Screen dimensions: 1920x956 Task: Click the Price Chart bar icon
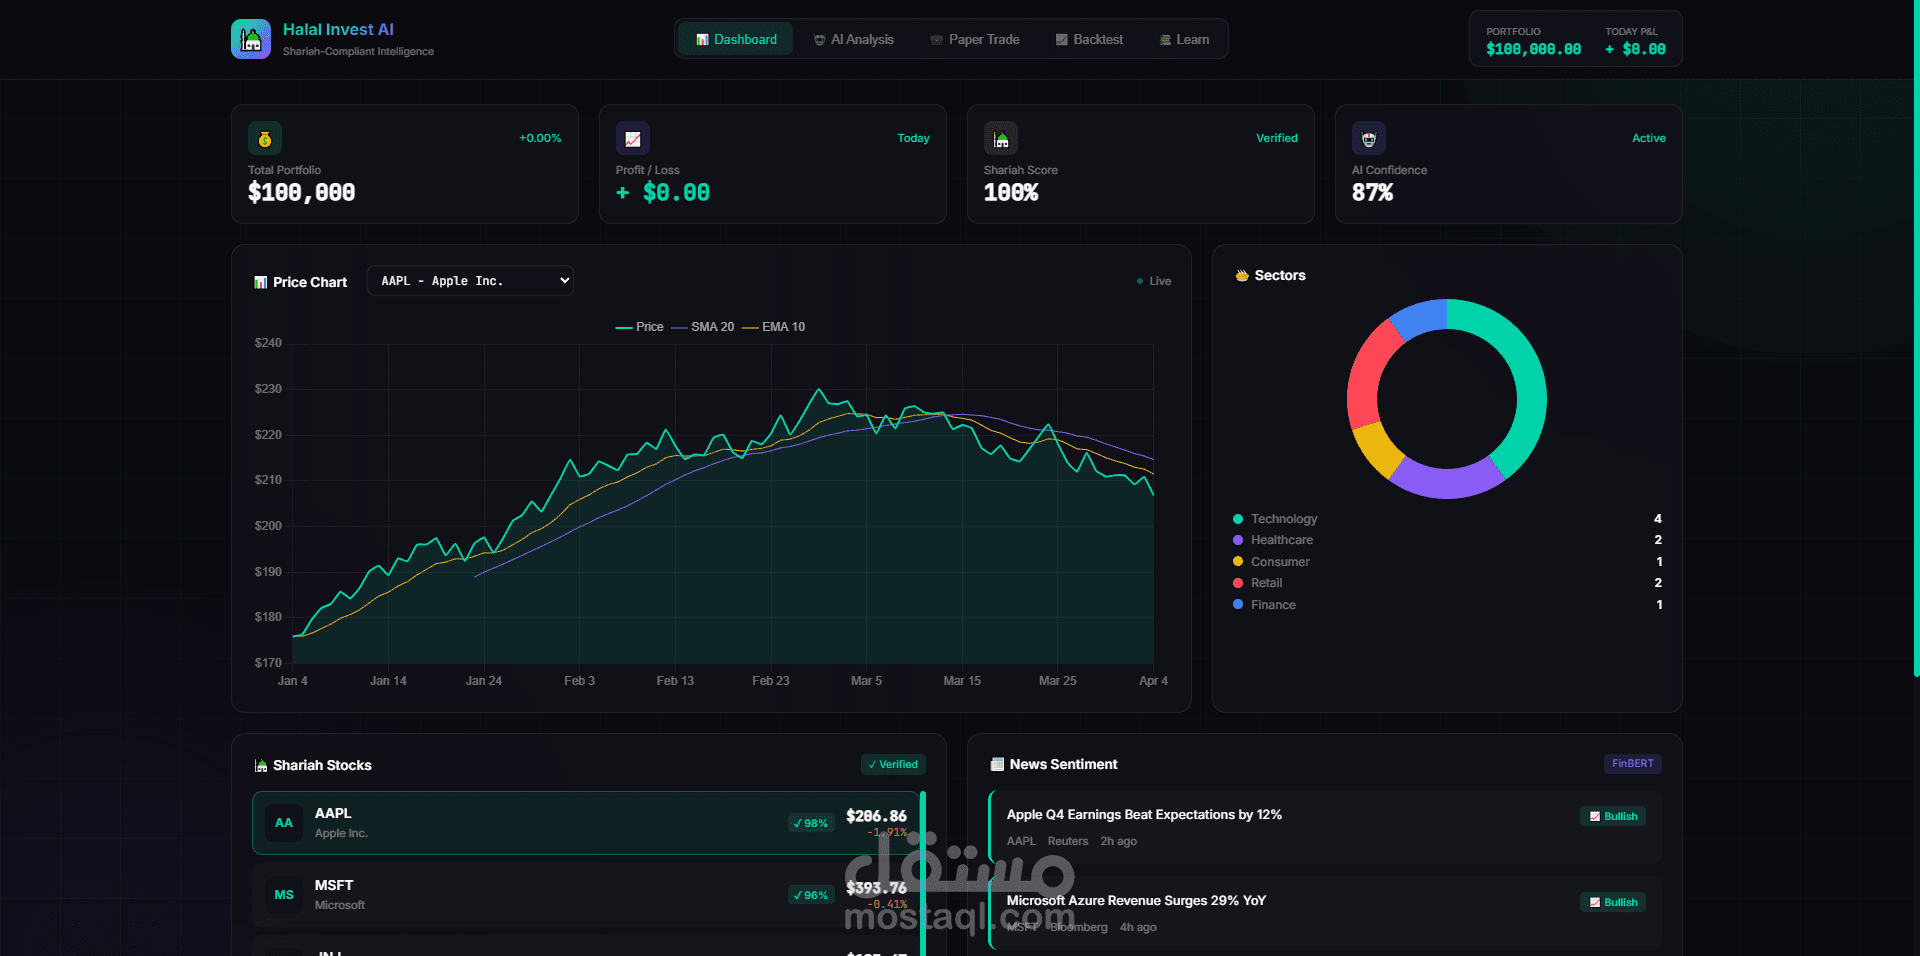[261, 282]
